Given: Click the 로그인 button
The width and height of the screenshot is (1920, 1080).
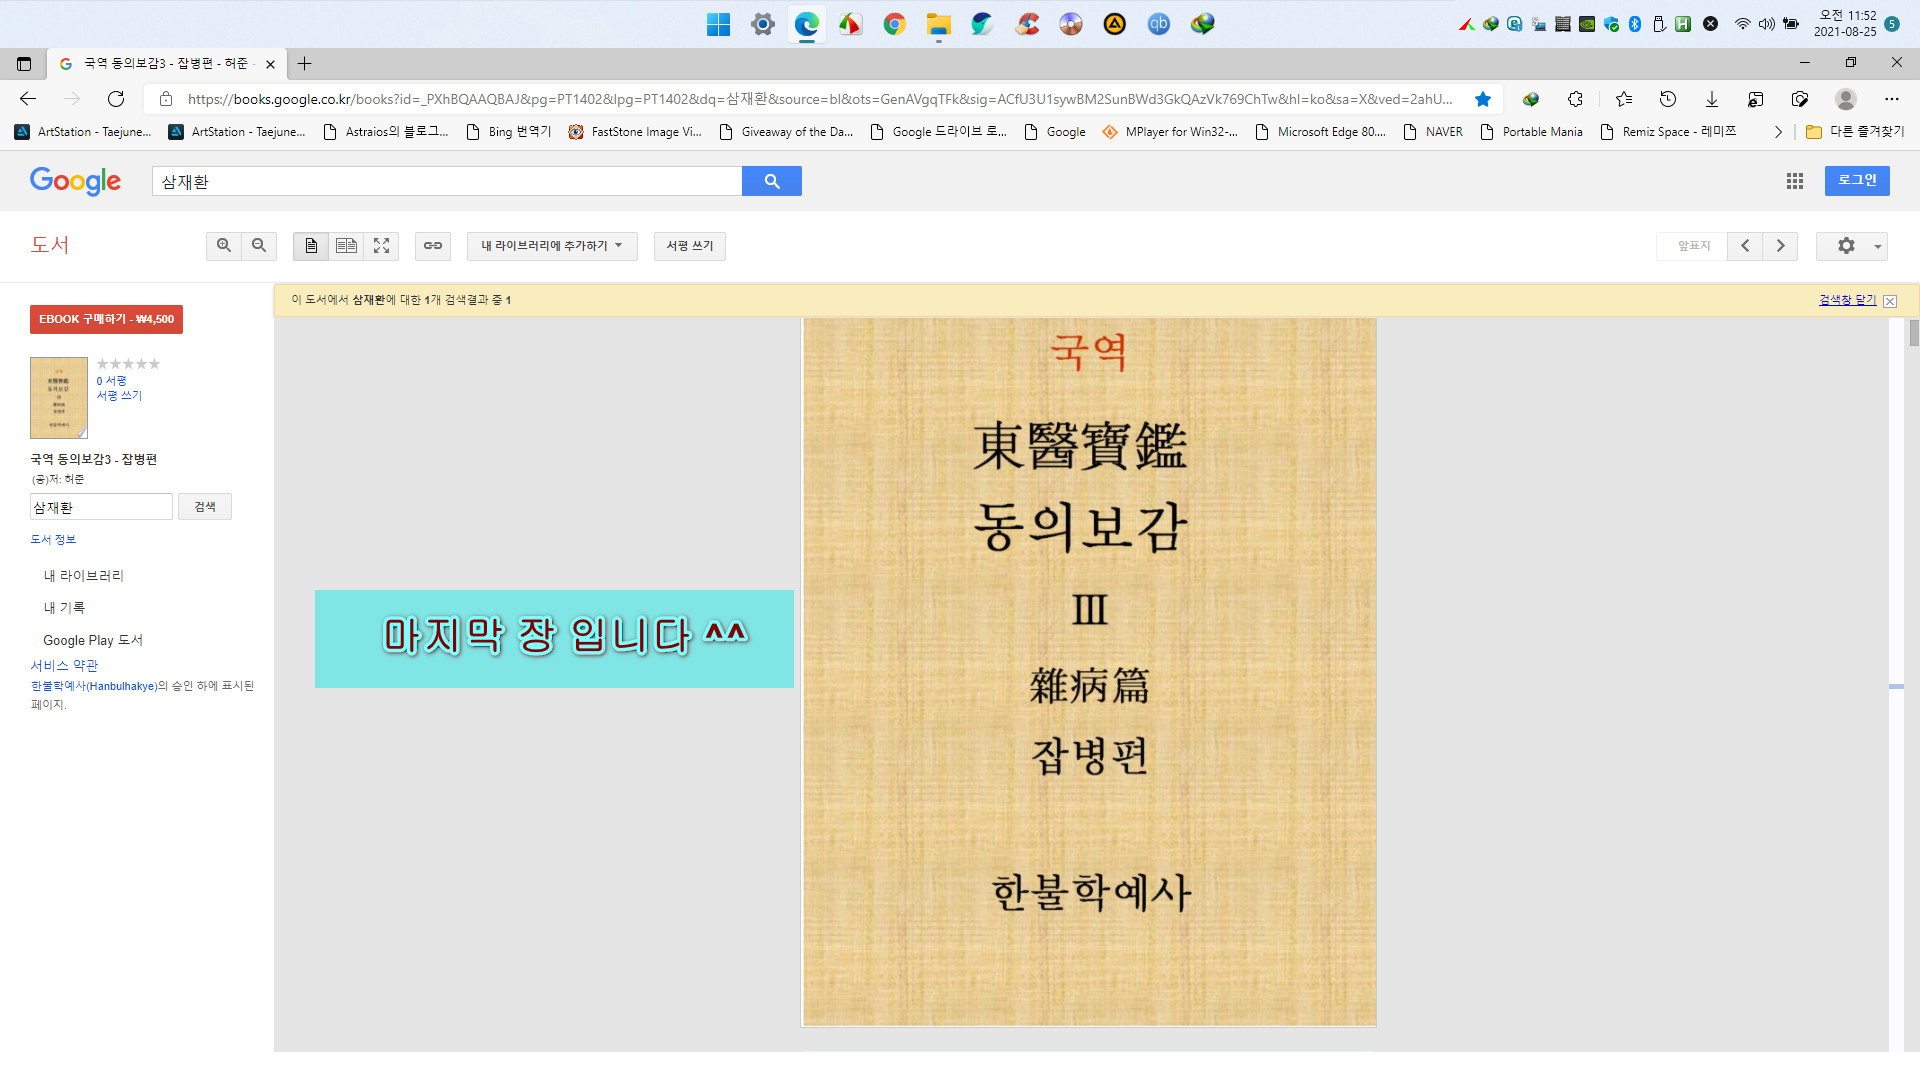Looking at the screenshot, I should click(1857, 181).
